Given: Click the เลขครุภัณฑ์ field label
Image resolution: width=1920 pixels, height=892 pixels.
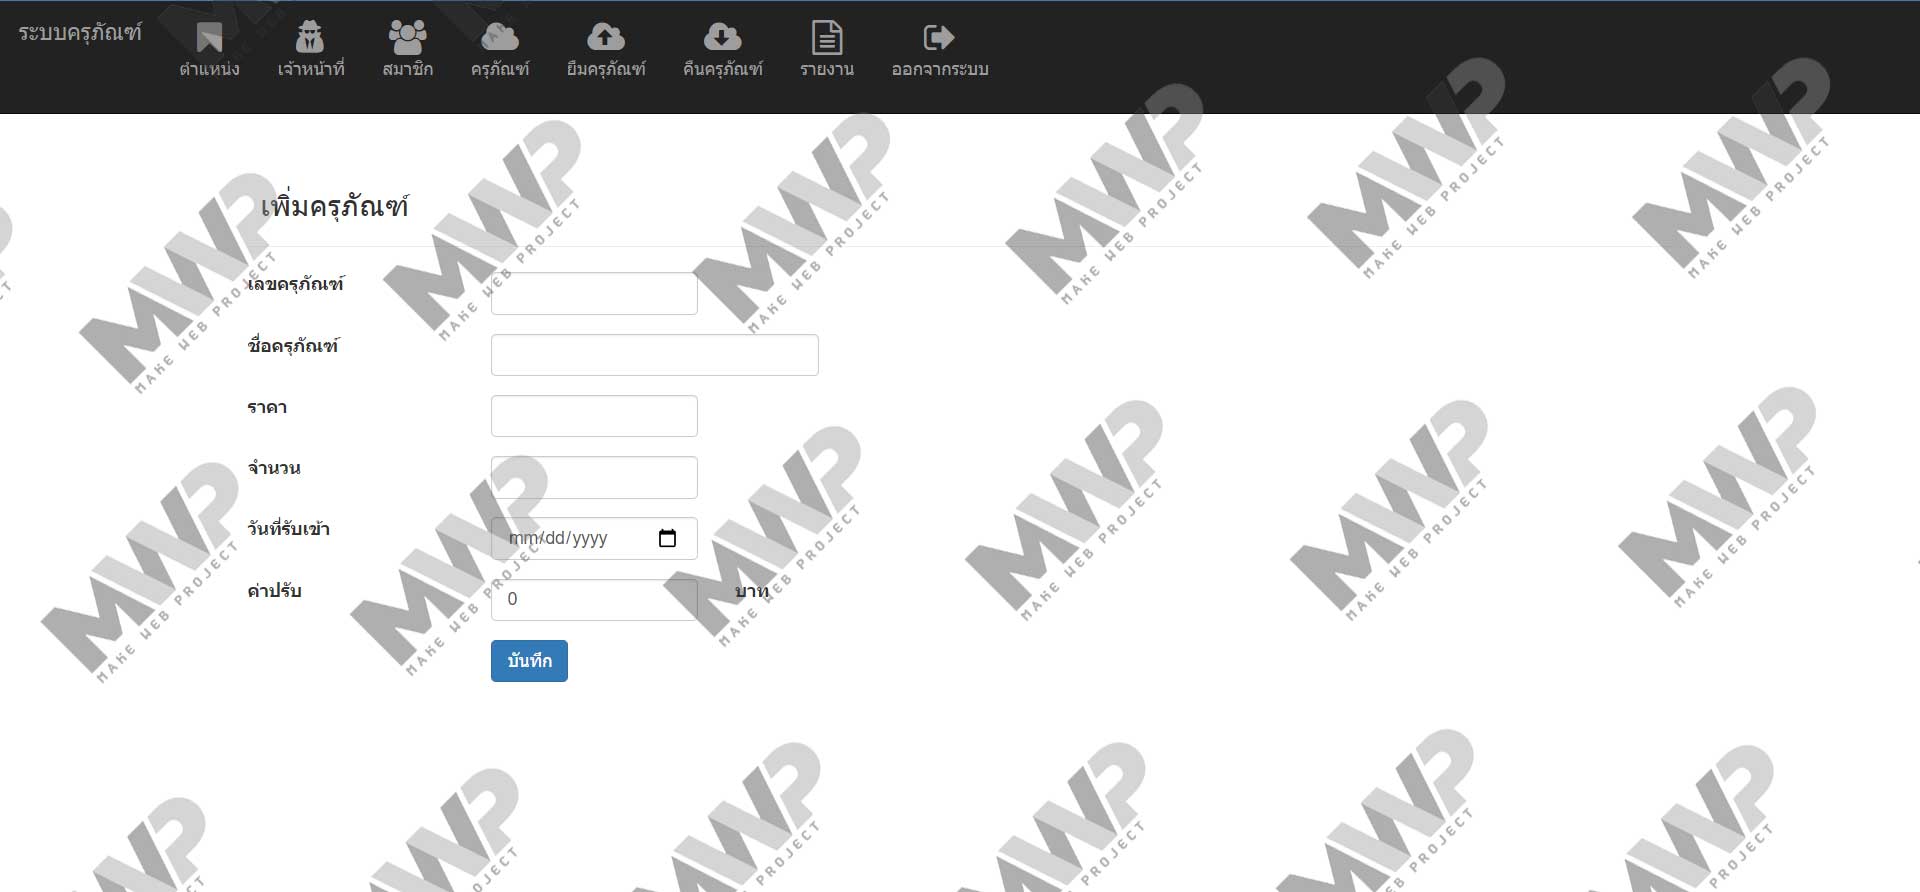Looking at the screenshot, I should (296, 284).
